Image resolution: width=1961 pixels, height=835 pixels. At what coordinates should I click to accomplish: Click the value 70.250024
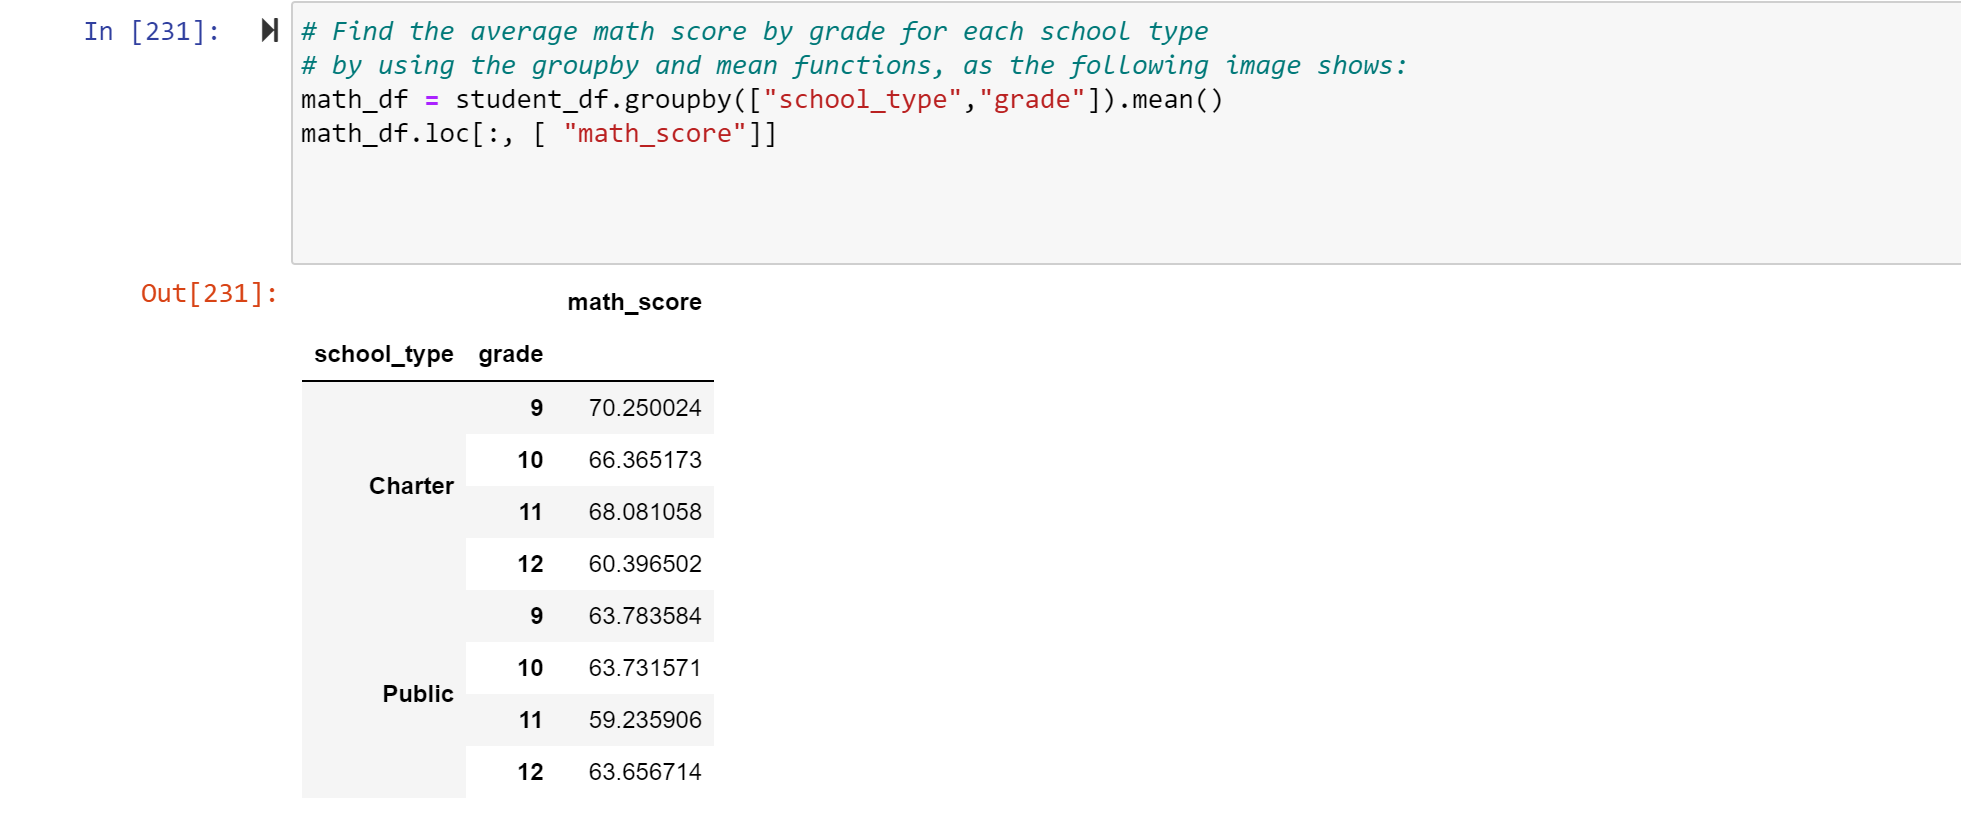pos(645,408)
